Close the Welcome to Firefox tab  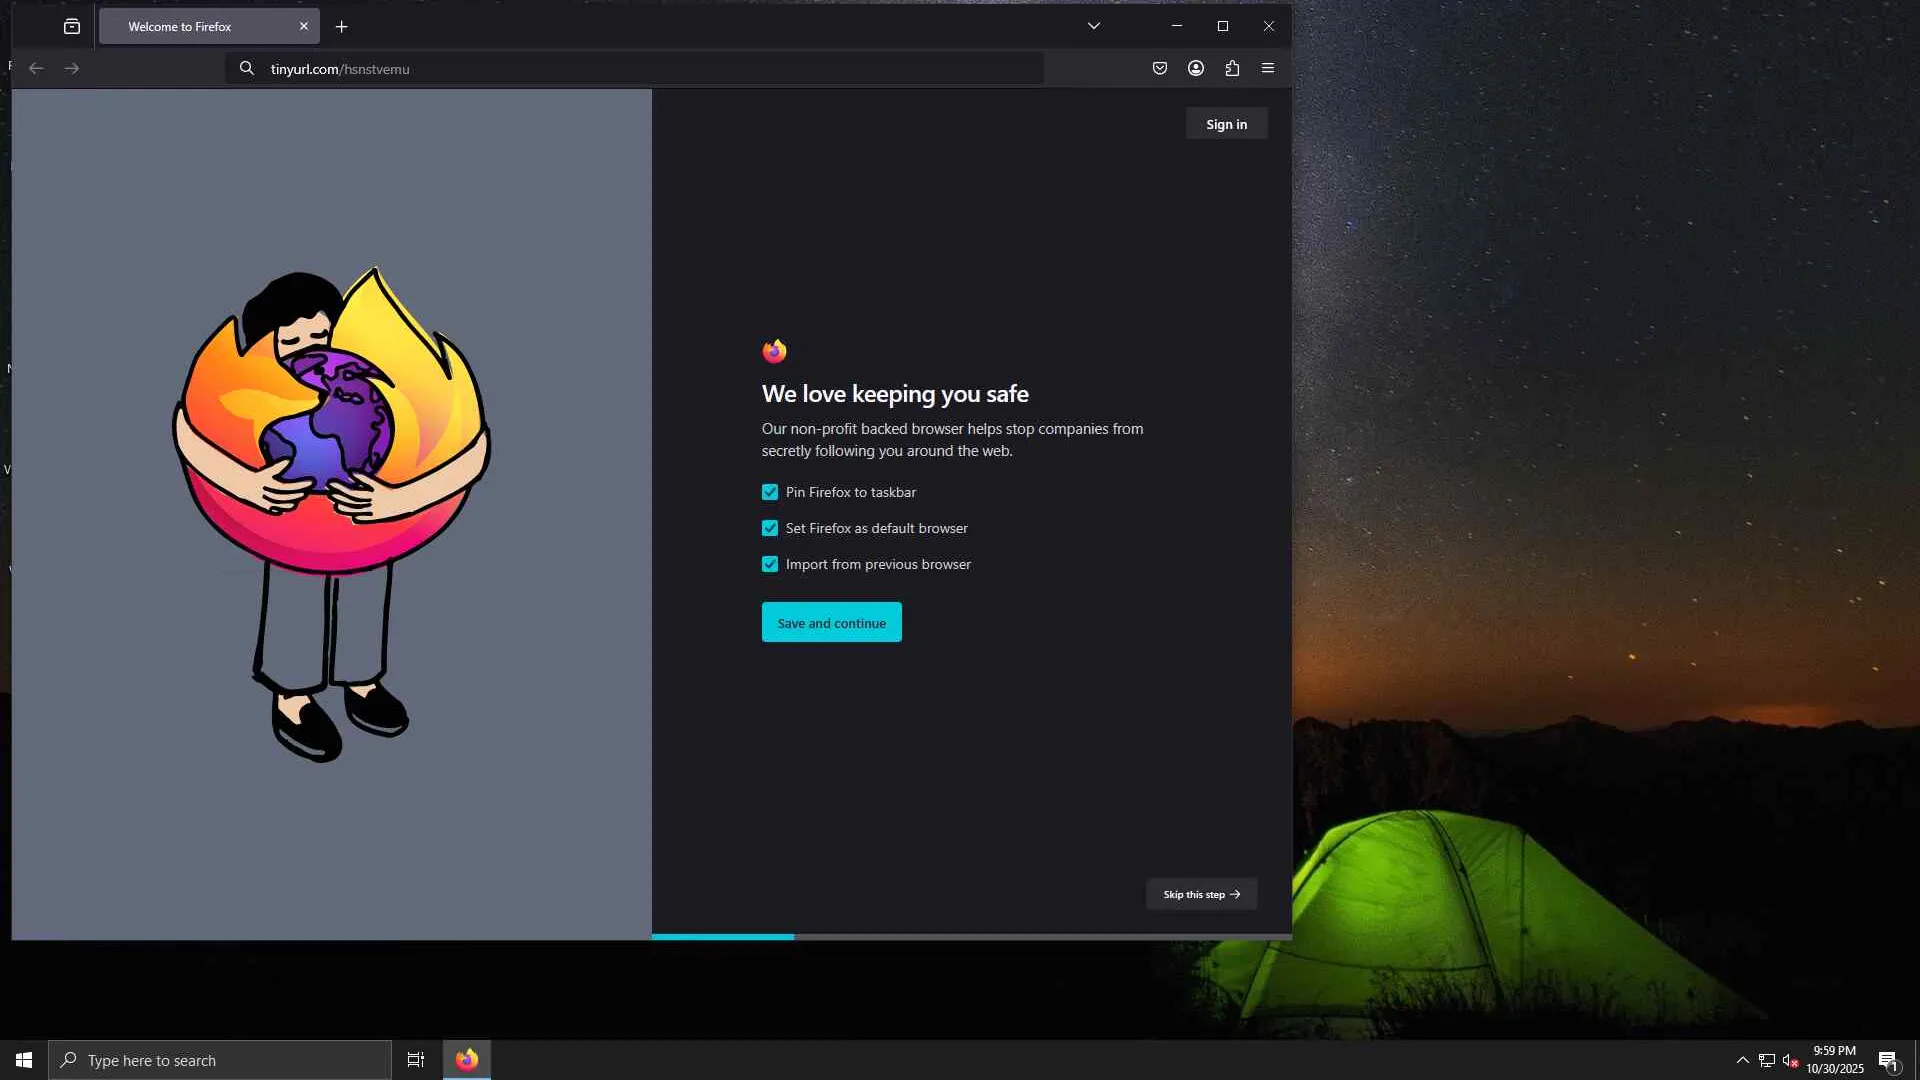[304, 27]
